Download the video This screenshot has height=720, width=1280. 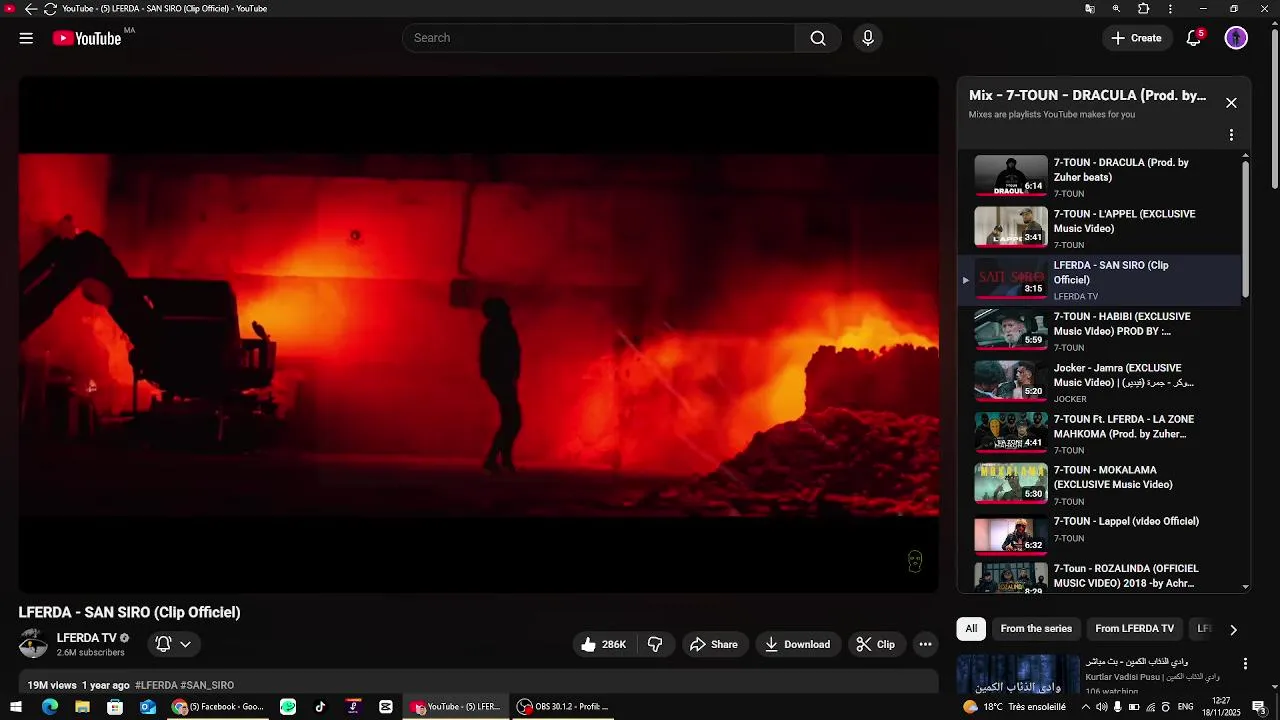point(797,645)
